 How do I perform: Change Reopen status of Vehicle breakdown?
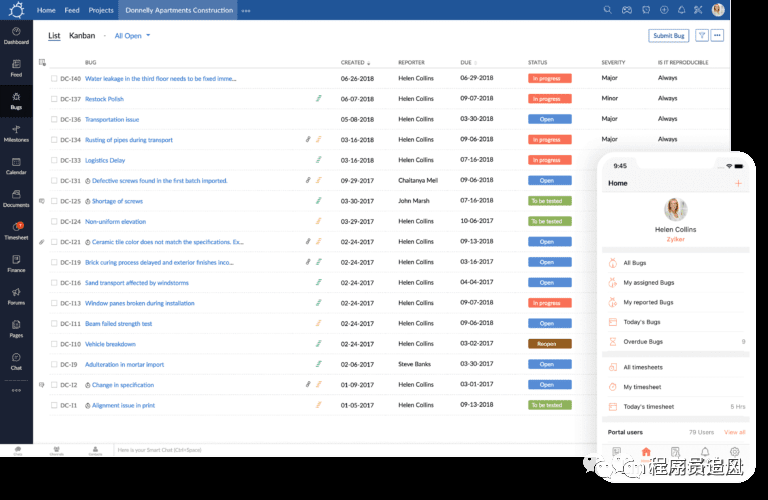(550, 344)
